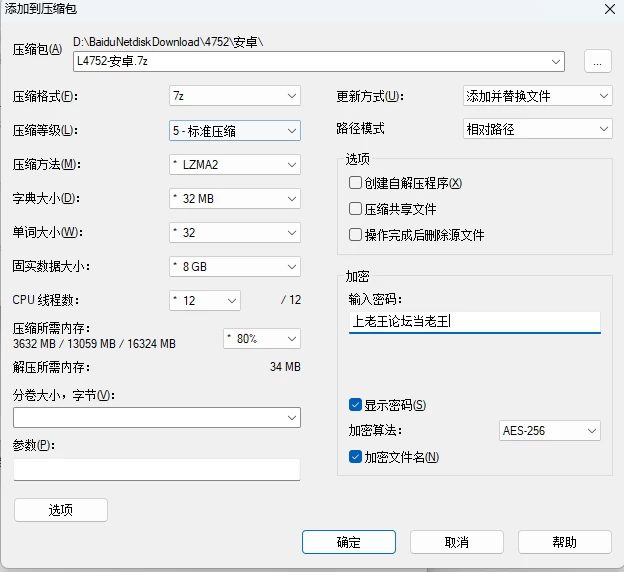Click the 选项 button at bottom left
This screenshot has height=572, width=624.
tap(60, 510)
